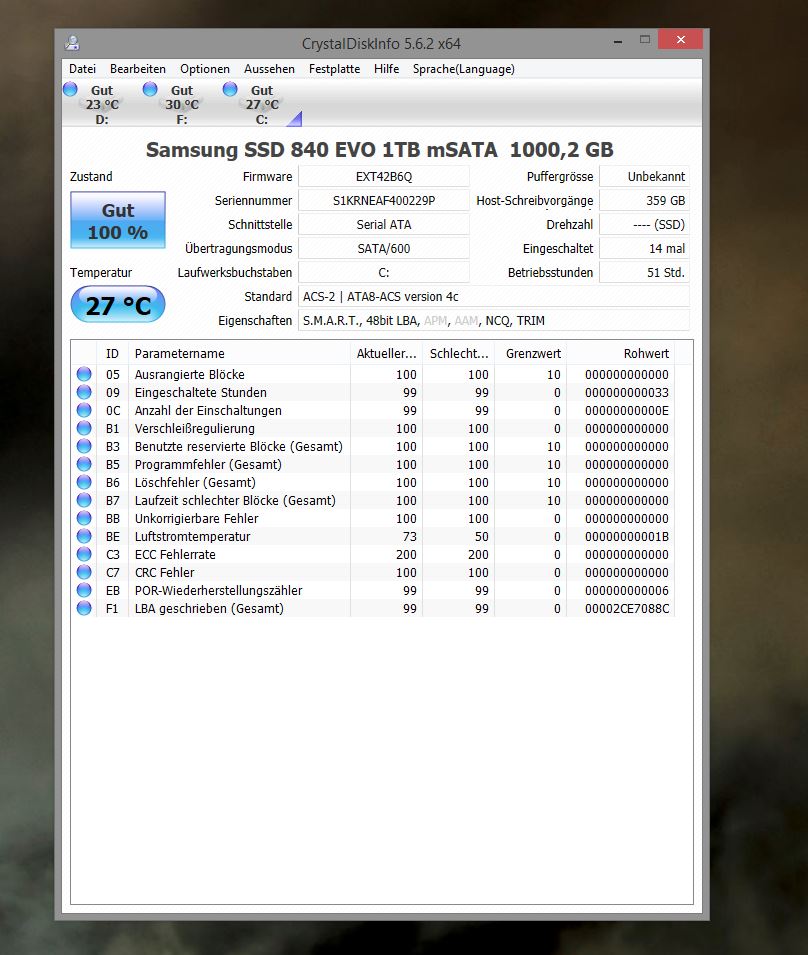Image resolution: width=808 pixels, height=955 pixels.
Task: Click the Rohwert column header
Action: [620, 353]
